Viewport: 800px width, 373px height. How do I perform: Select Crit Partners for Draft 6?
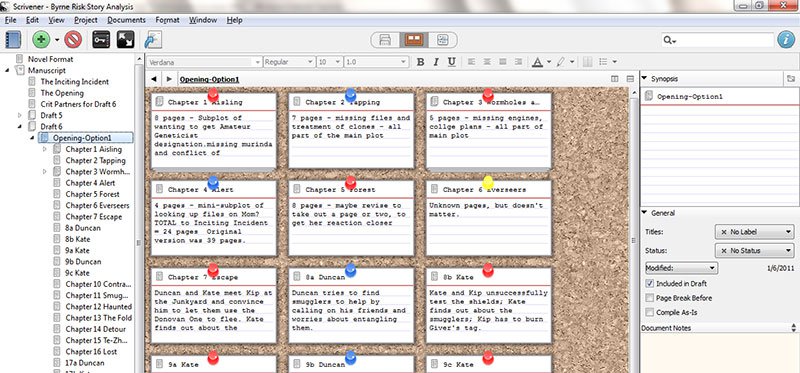click(78, 104)
